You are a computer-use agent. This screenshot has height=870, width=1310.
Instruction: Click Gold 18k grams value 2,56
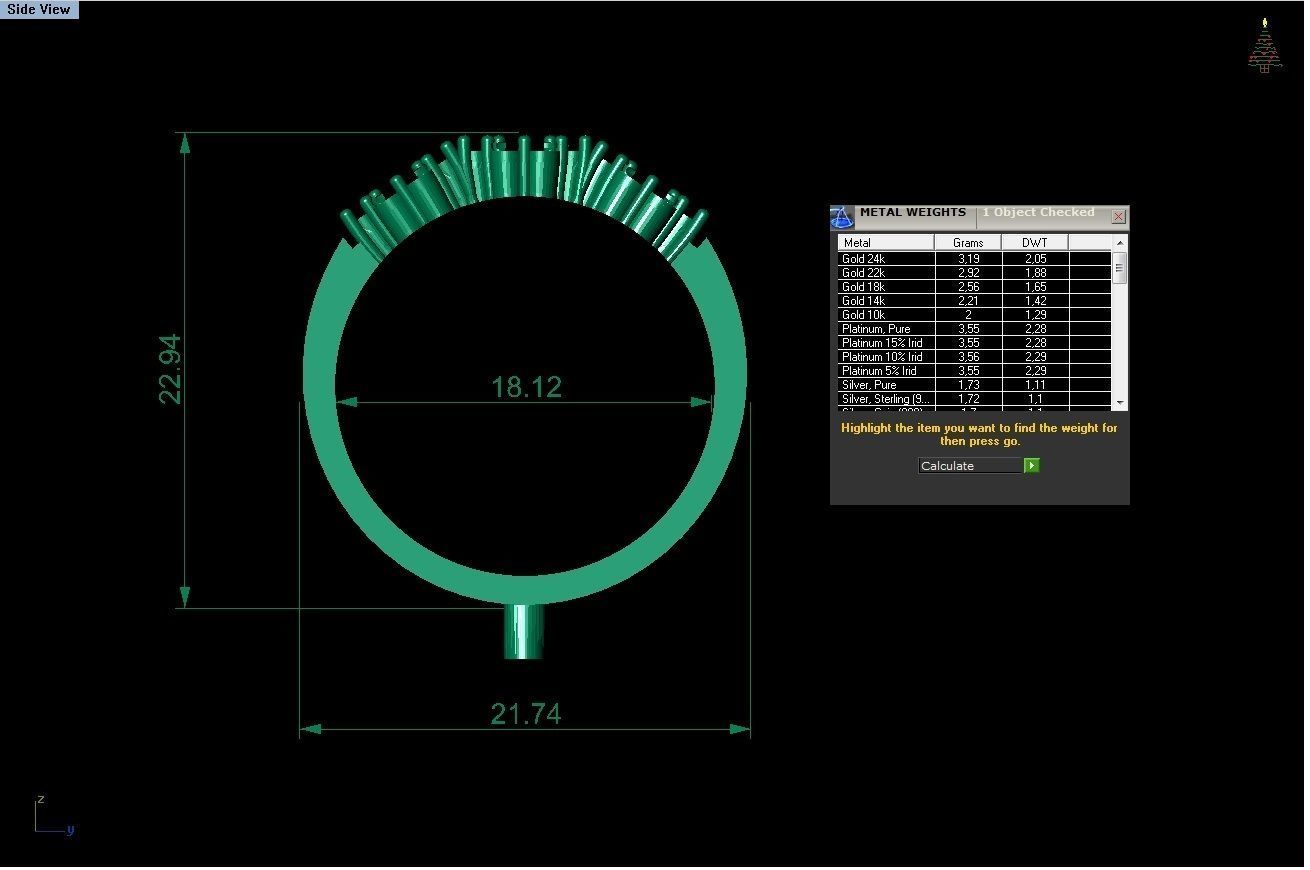(x=968, y=287)
